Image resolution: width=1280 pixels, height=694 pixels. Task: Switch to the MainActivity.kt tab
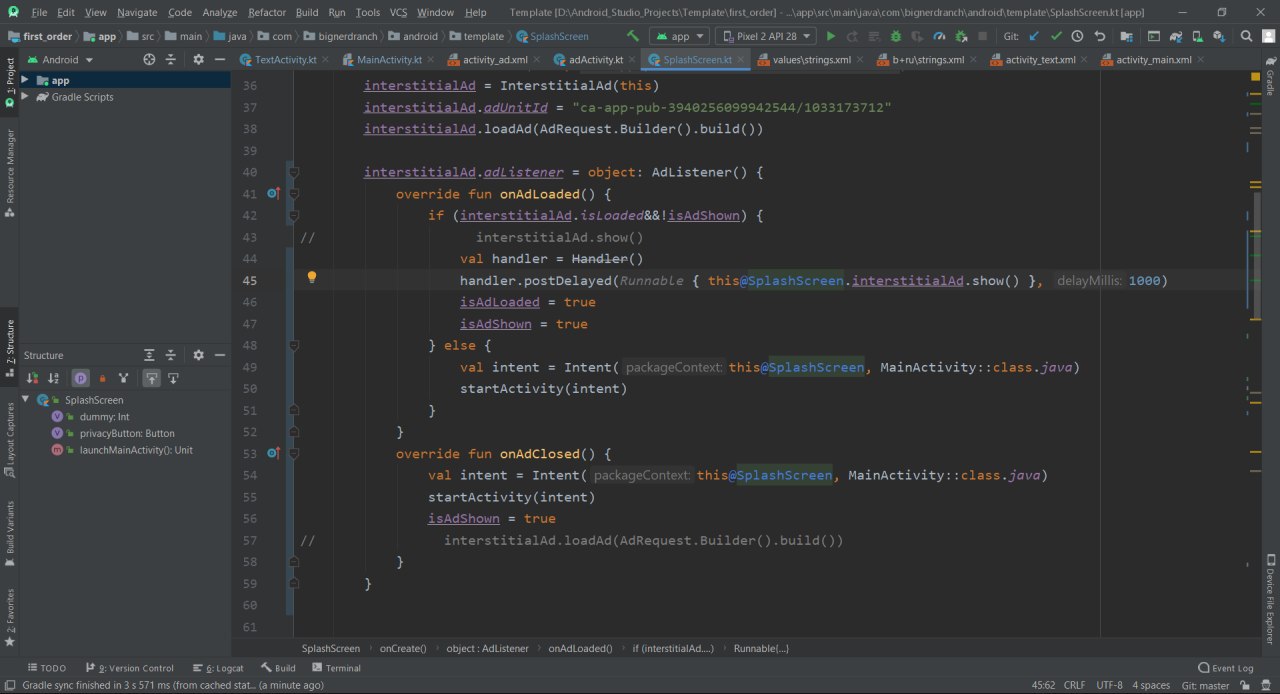pos(389,59)
